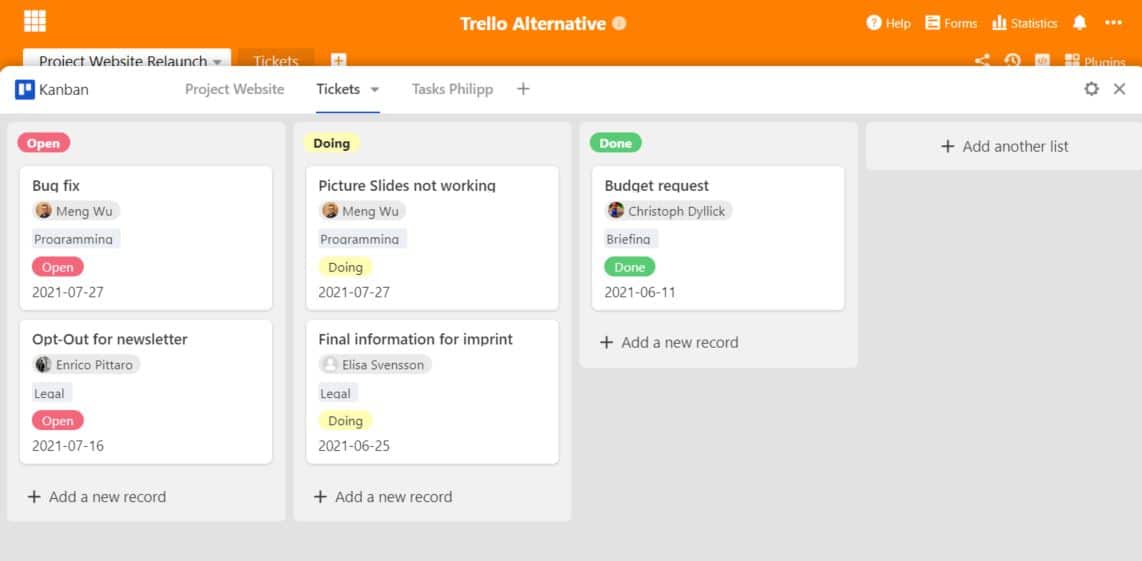Click the info icon beside Trello Alternative
This screenshot has width=1142, height=561.
[619, 23]
